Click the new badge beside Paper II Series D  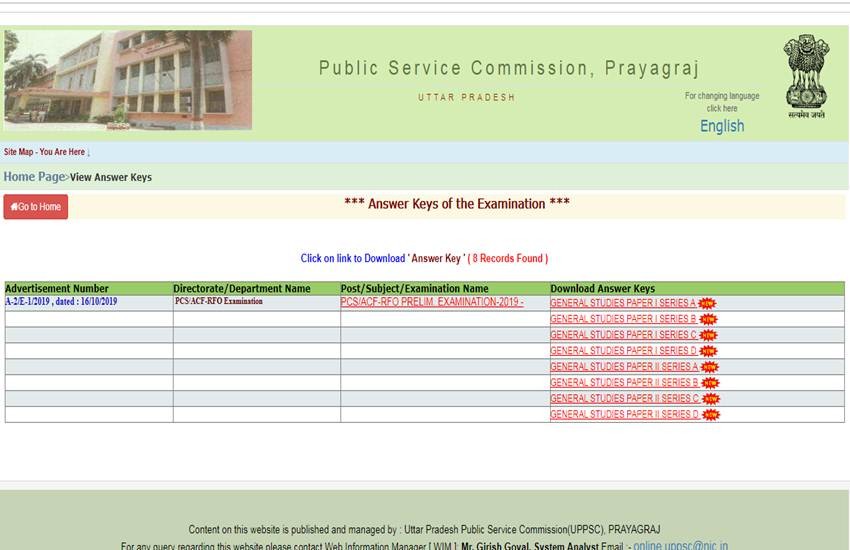tap(711, 415)
